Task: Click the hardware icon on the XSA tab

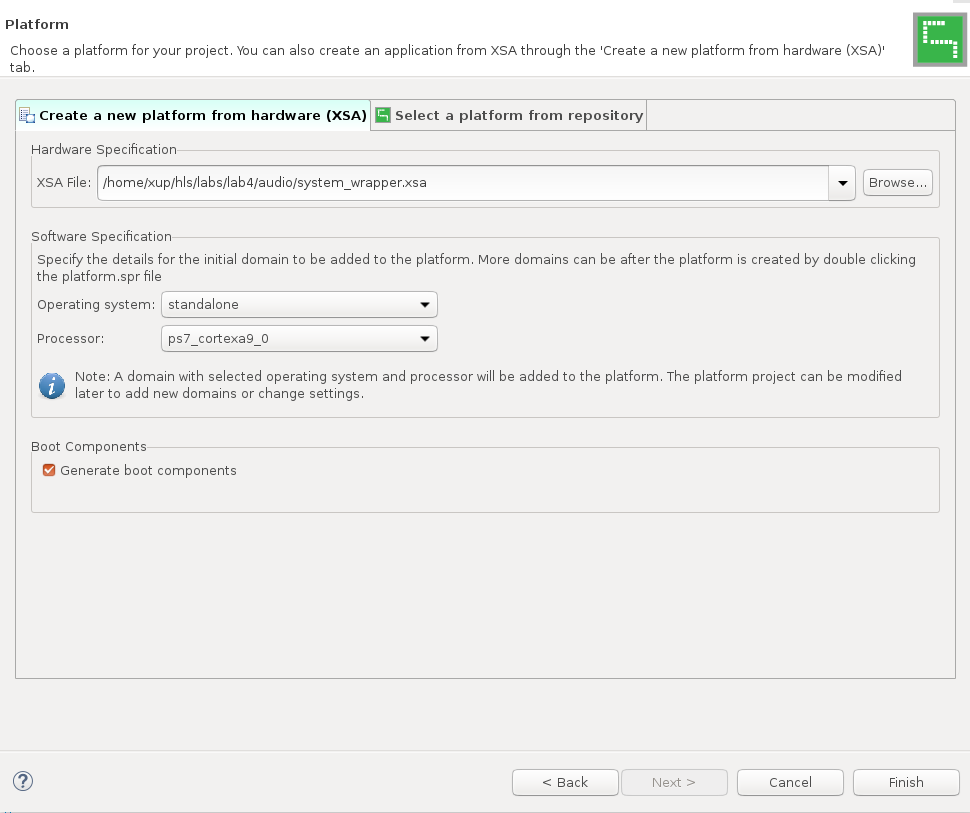Action: click(28, 116)
